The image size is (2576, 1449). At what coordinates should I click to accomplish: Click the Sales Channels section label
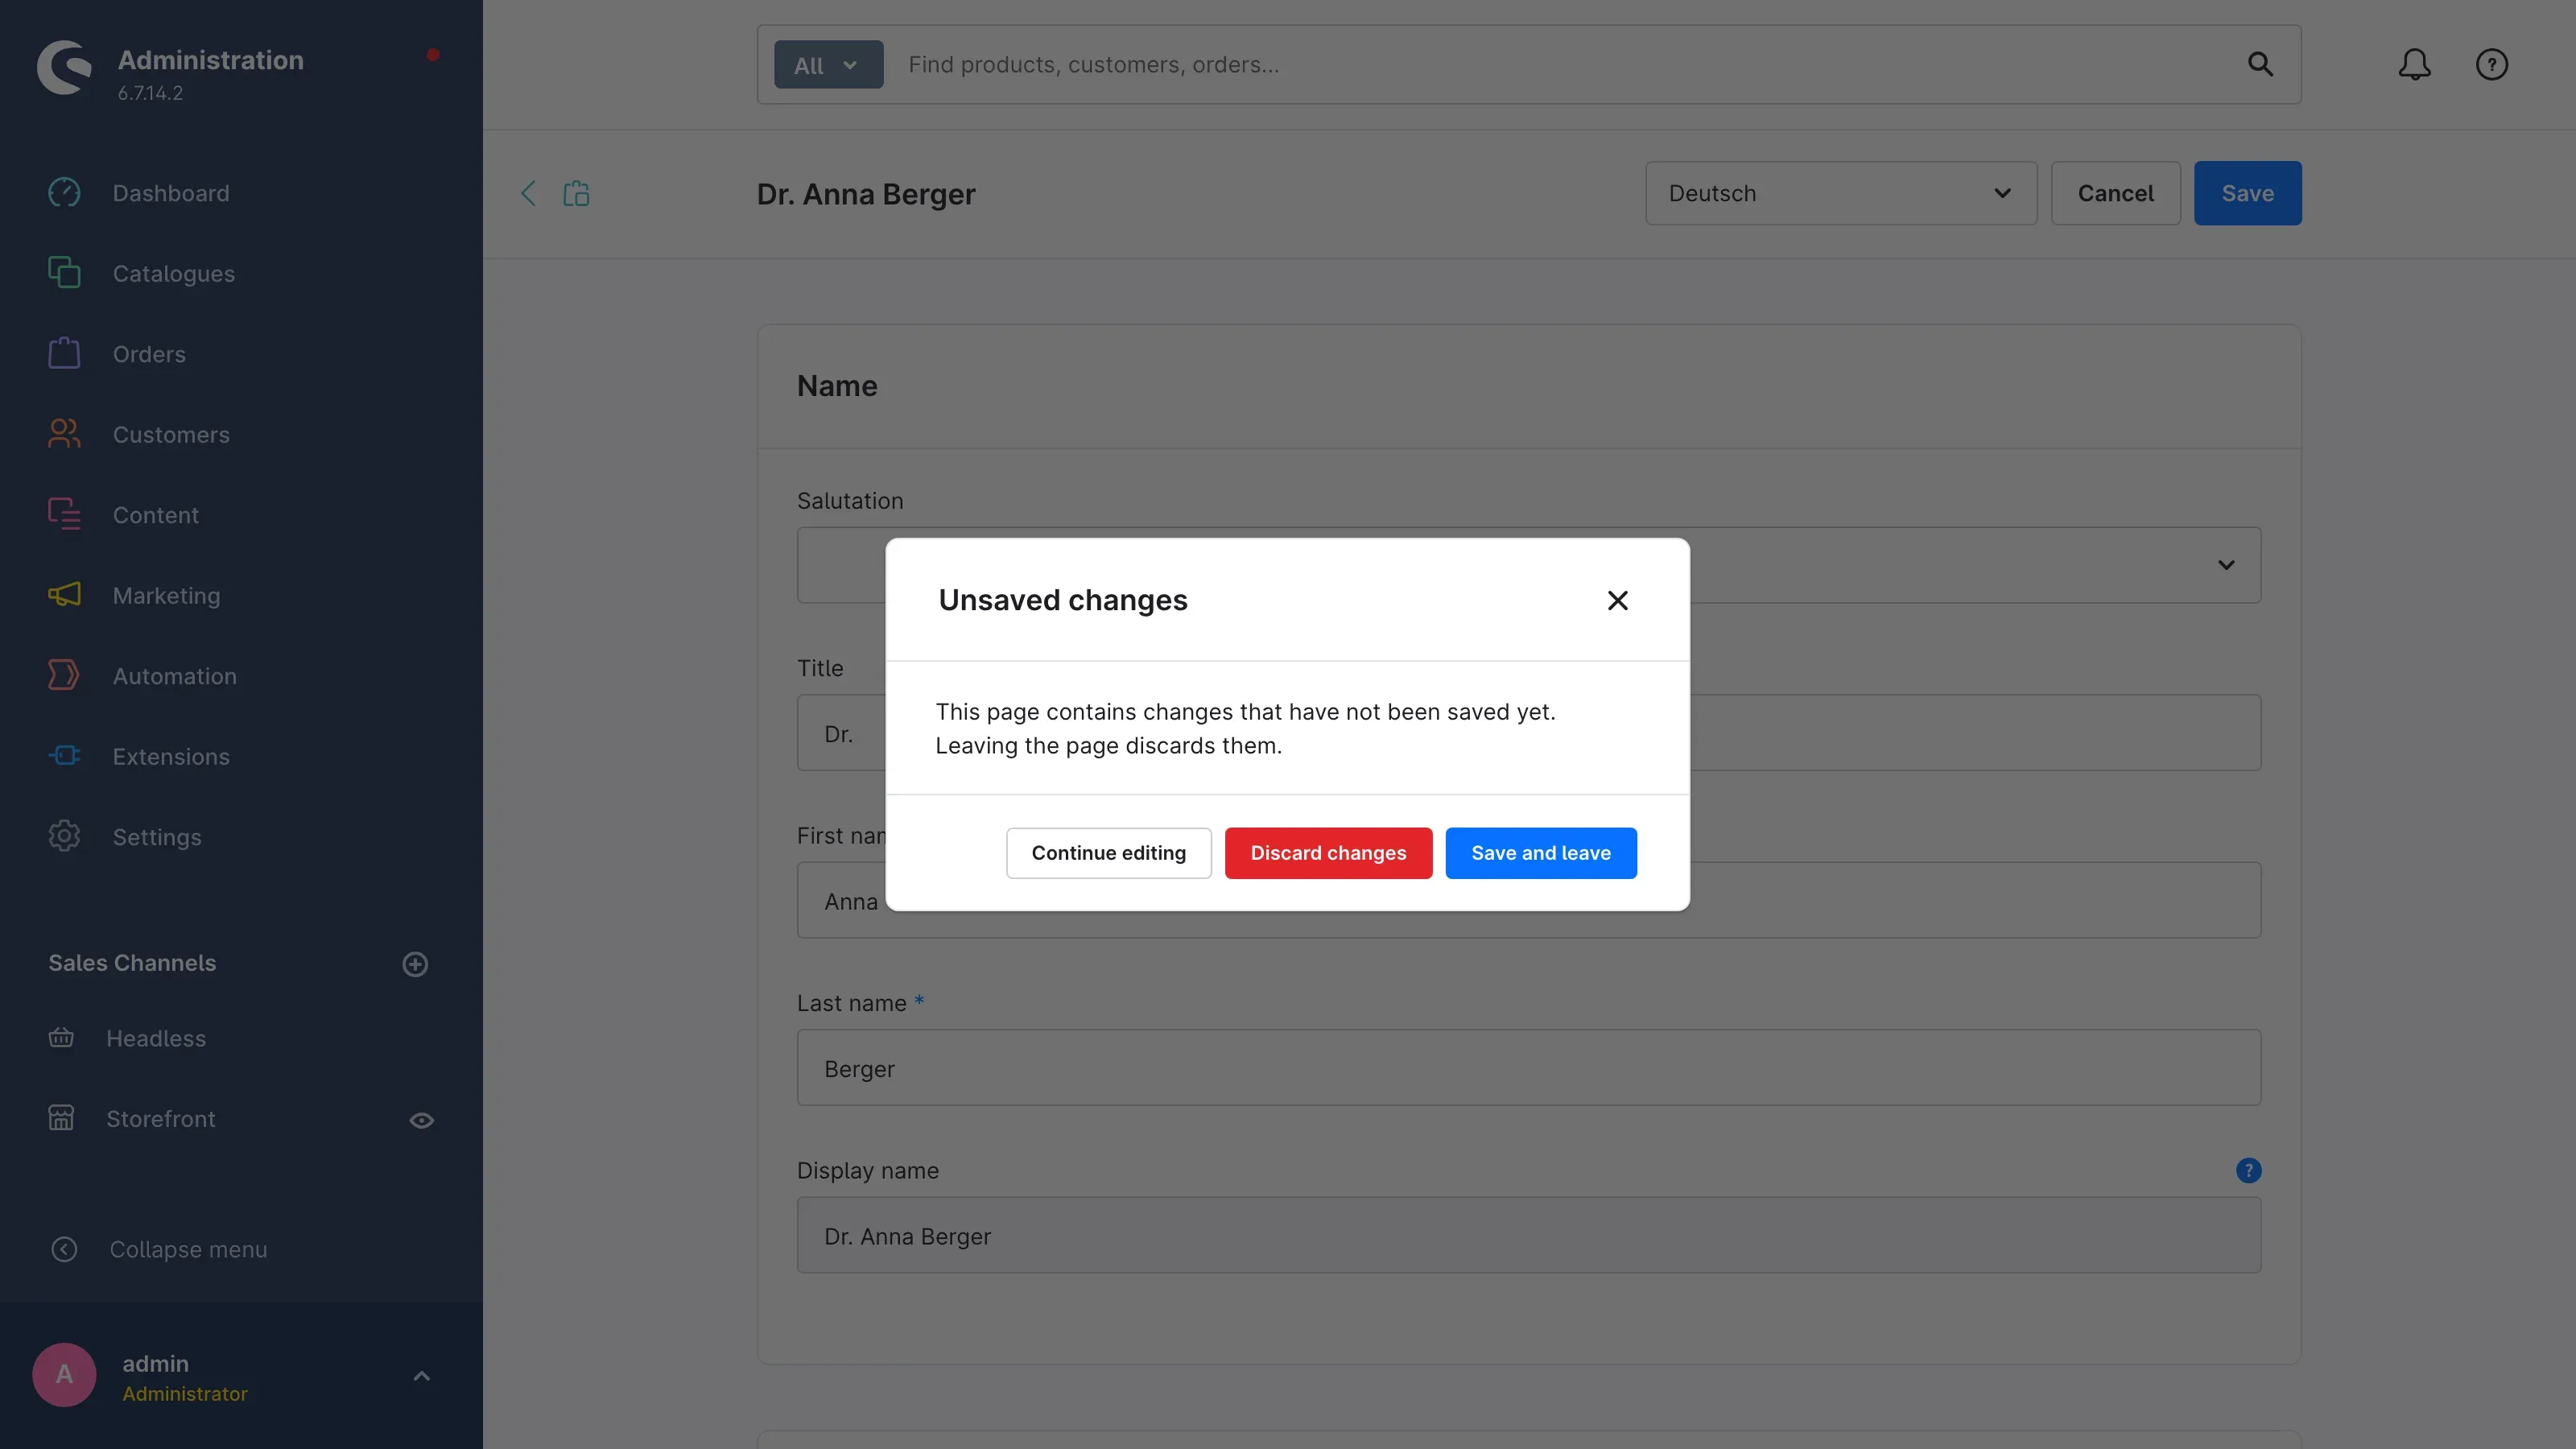[x=132, y=963]
